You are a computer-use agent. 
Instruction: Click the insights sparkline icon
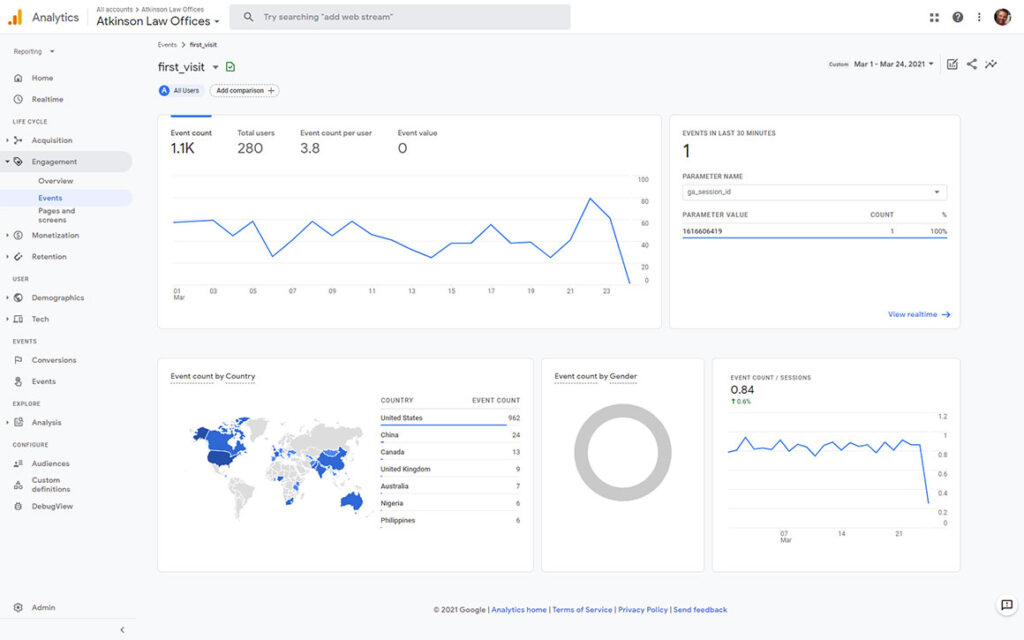coord(991,64)
